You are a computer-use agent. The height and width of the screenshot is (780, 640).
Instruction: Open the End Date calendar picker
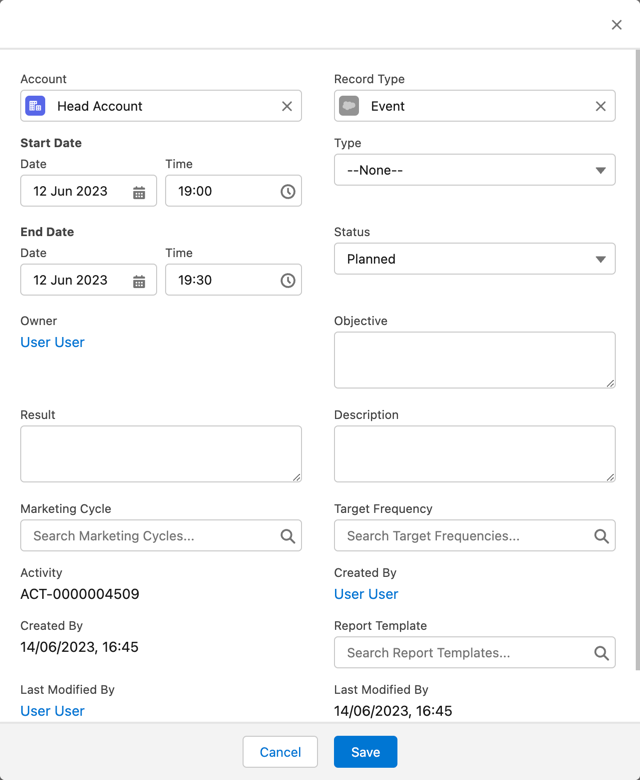point(139,281)
